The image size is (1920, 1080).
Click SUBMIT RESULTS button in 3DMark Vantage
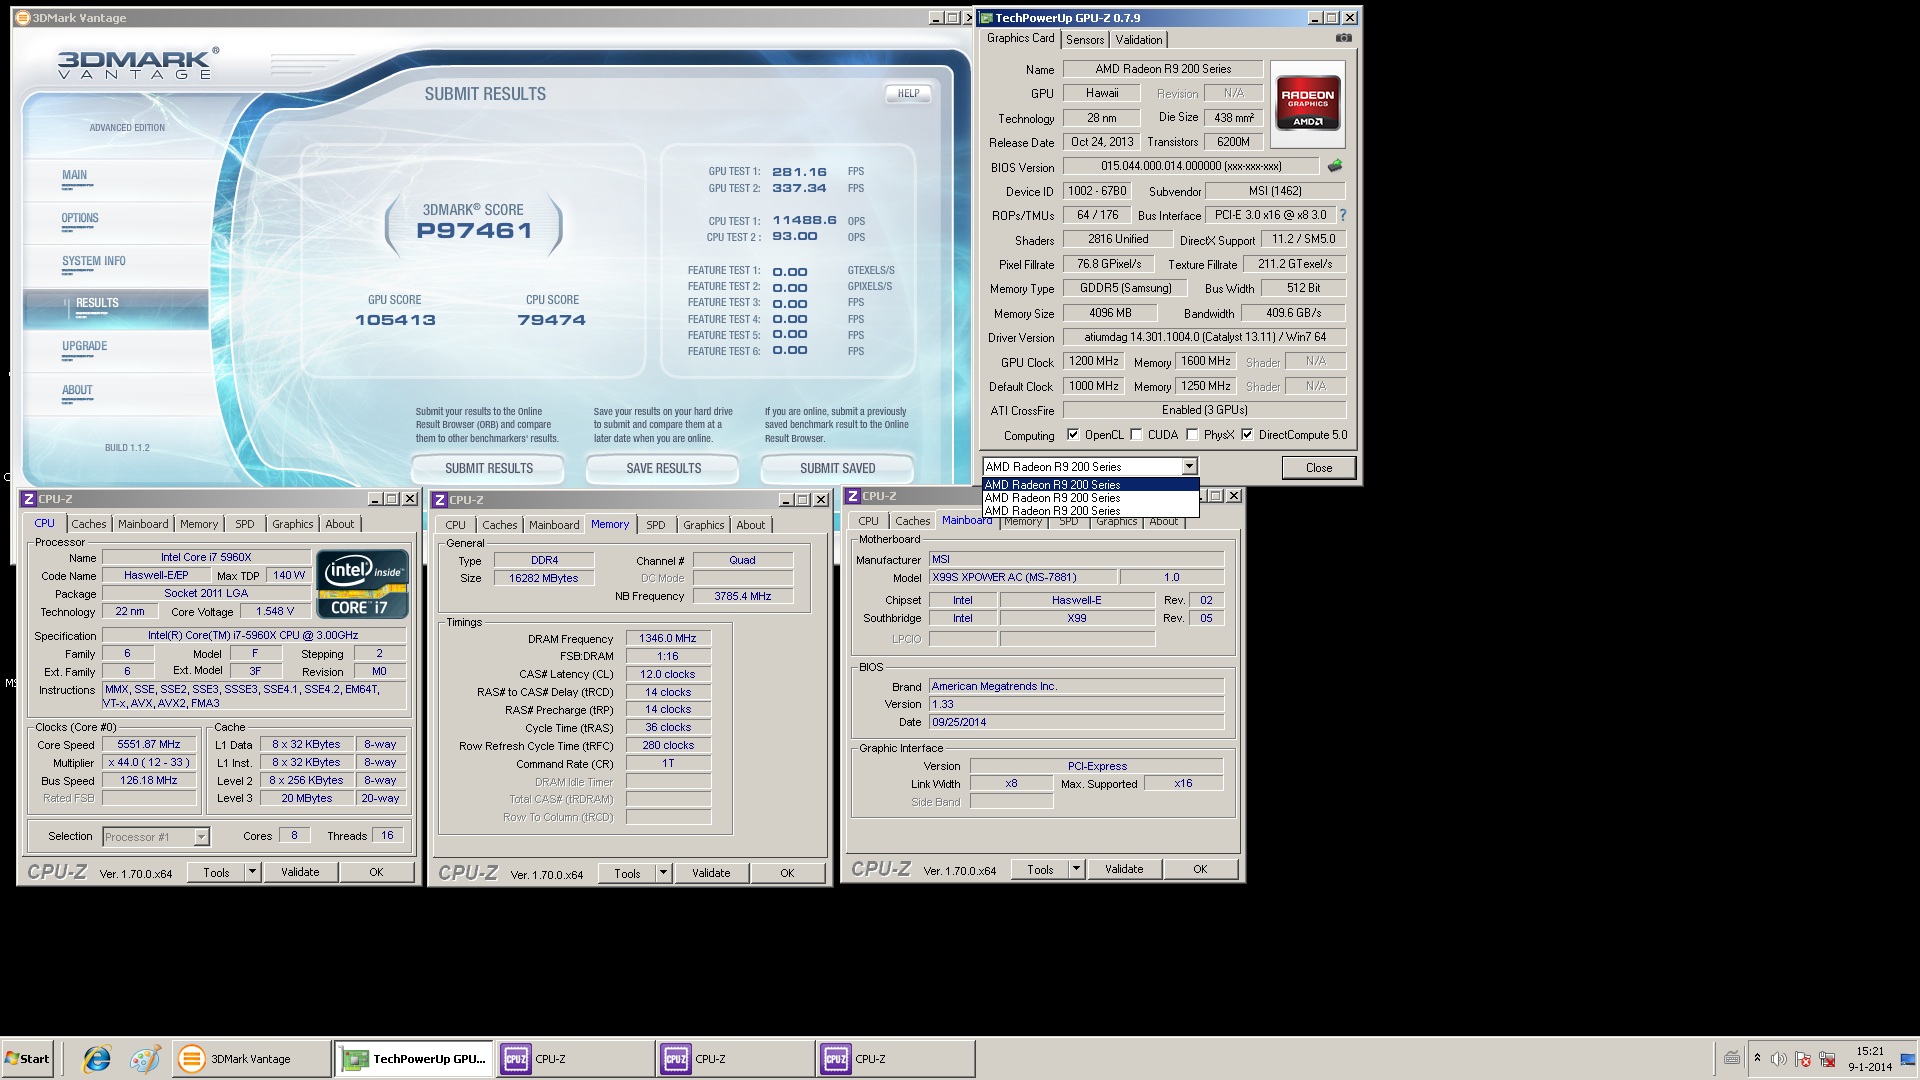488,468
